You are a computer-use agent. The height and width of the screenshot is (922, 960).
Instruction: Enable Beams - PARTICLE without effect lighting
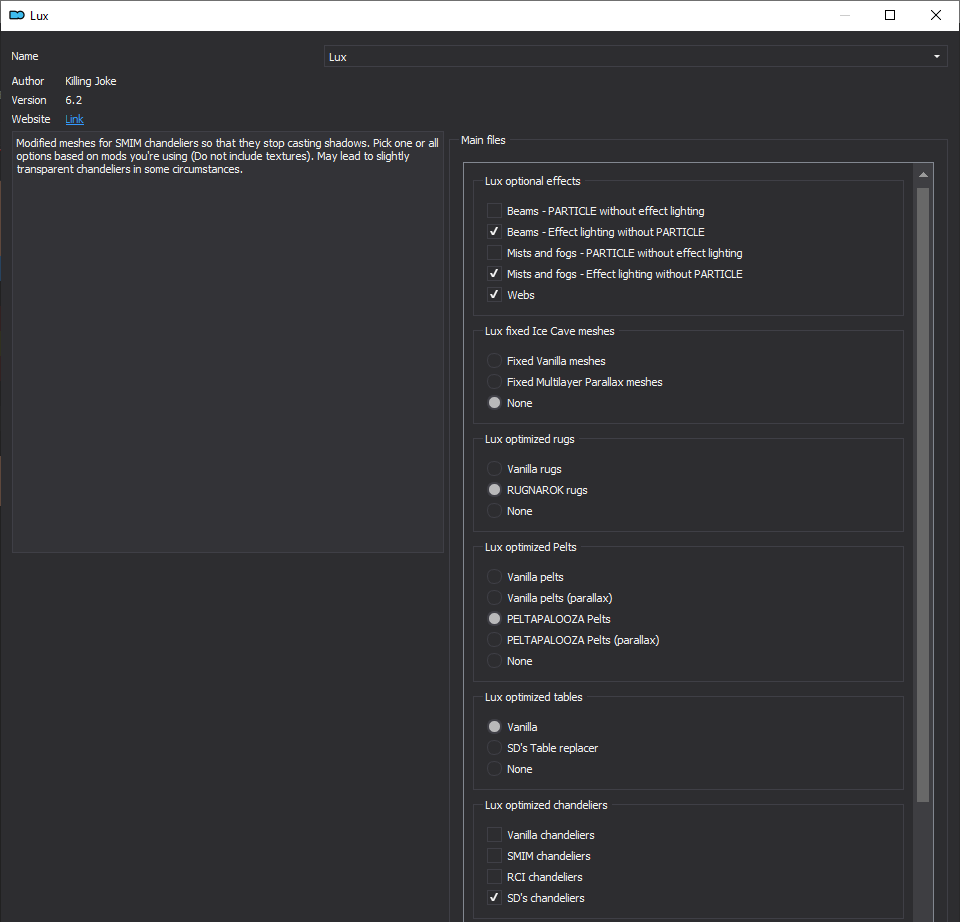click(x=494, y=211)
